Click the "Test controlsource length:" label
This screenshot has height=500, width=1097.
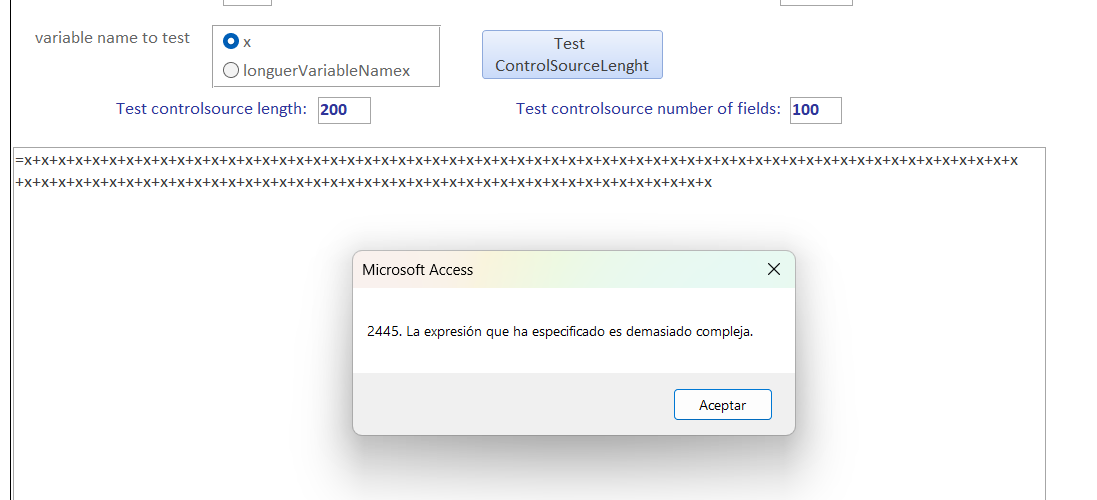[211, 109]
